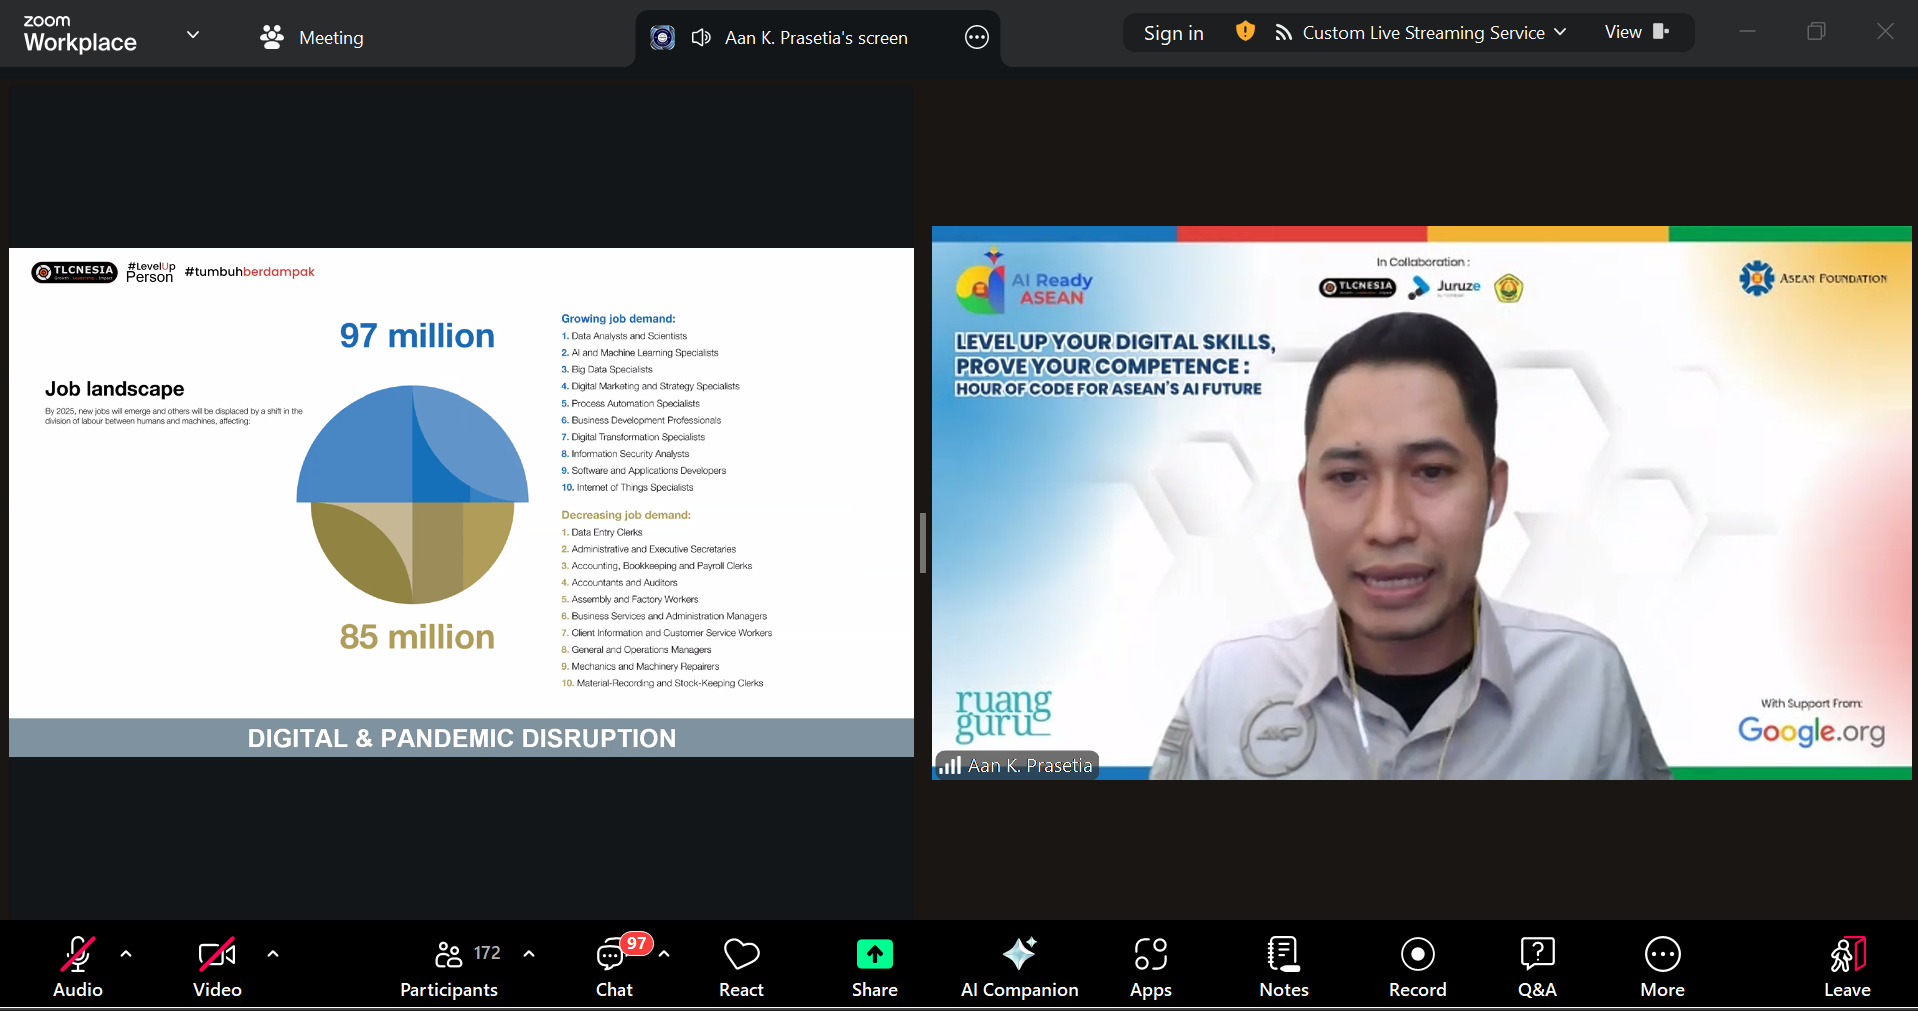Click the green Share screen icon

(874, 955)
